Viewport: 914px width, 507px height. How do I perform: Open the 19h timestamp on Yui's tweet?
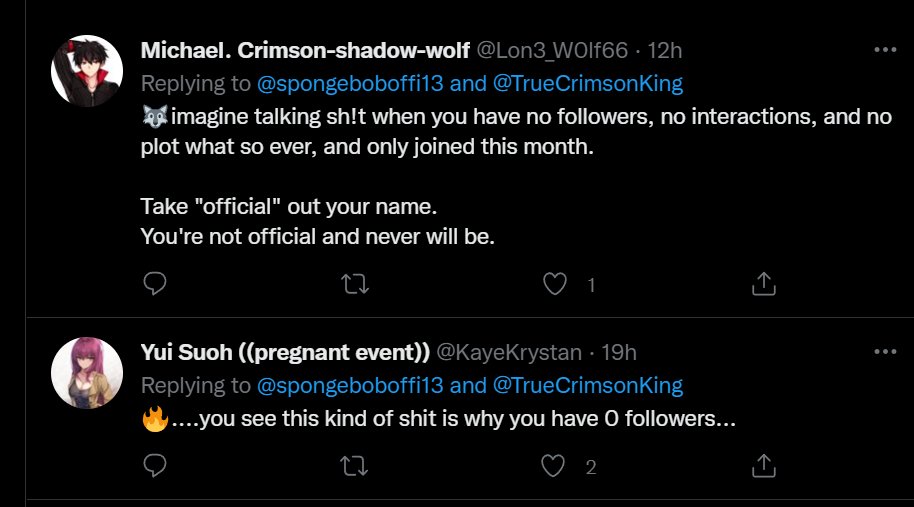pos(618,353)
